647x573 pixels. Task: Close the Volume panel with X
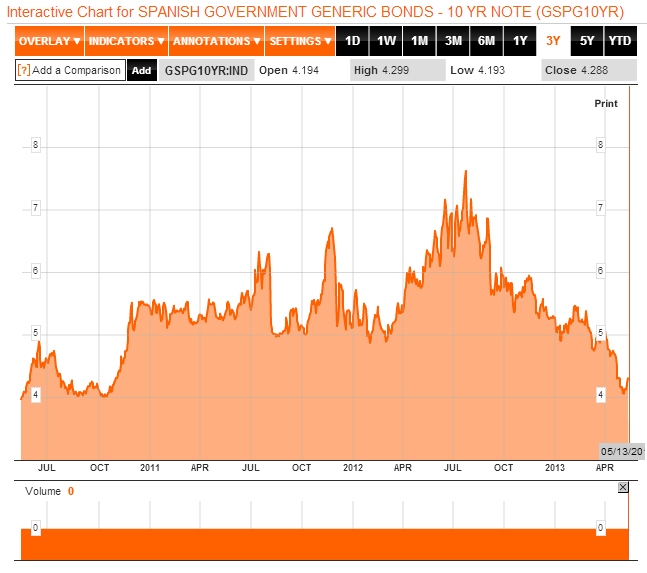tap(623, 487)
